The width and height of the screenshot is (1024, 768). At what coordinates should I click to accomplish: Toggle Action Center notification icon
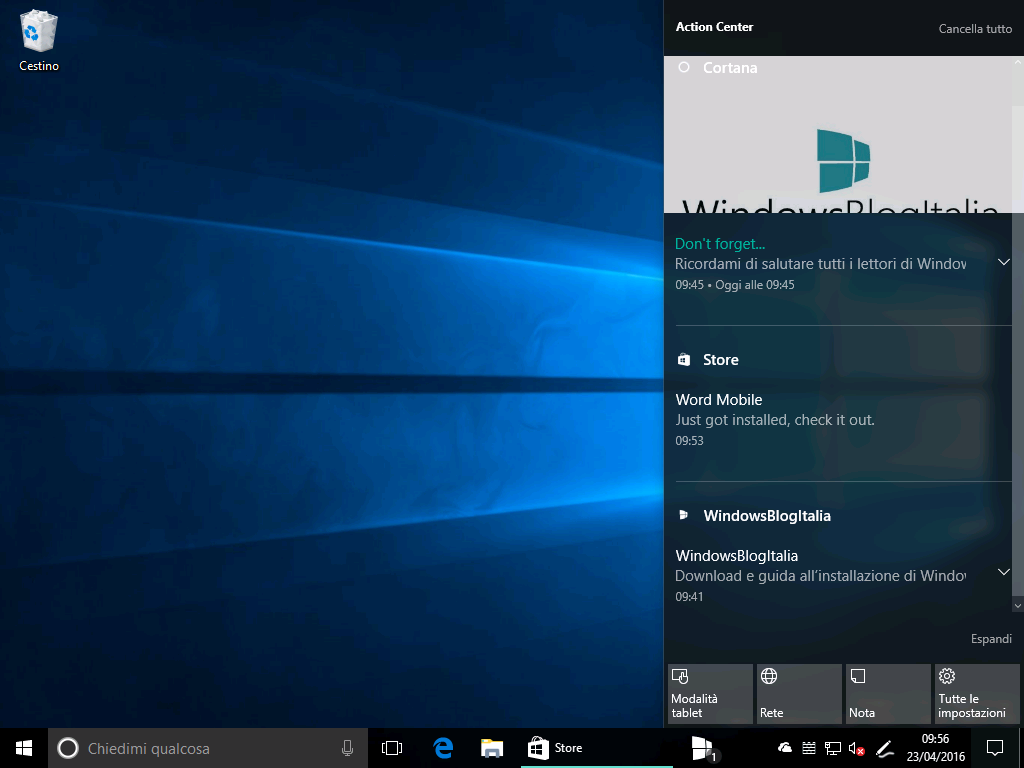(x=994, y=748)
